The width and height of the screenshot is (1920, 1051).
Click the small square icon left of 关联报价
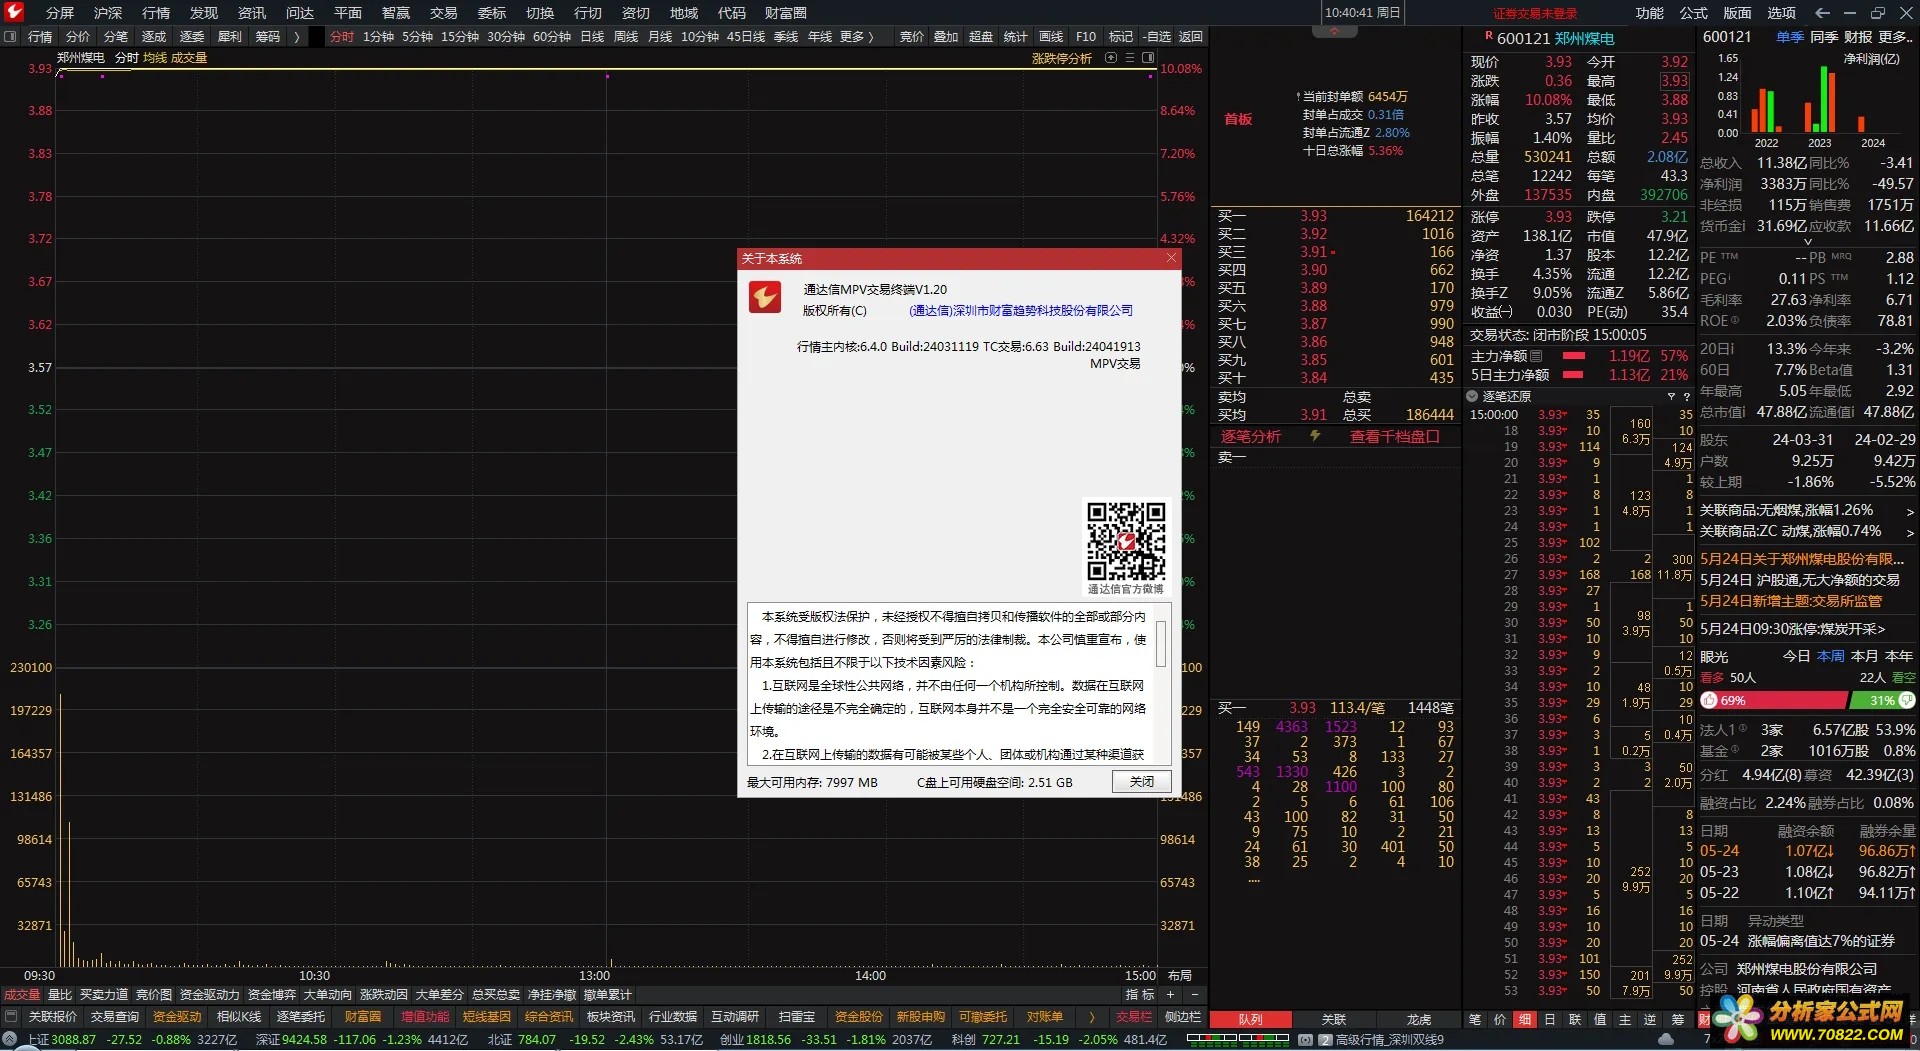pyautogui.click(x=11, y=1017)
